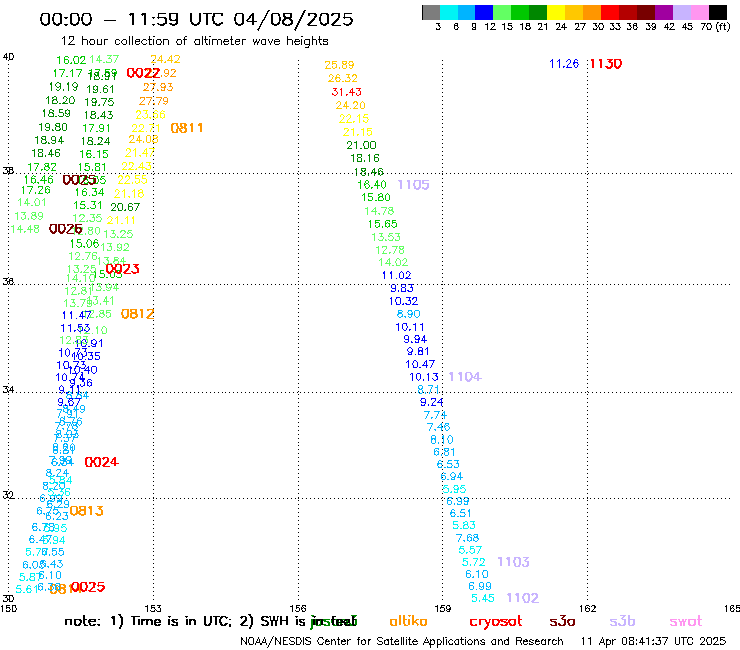Click the 14.48 wave height value

(x=25, y=229)
